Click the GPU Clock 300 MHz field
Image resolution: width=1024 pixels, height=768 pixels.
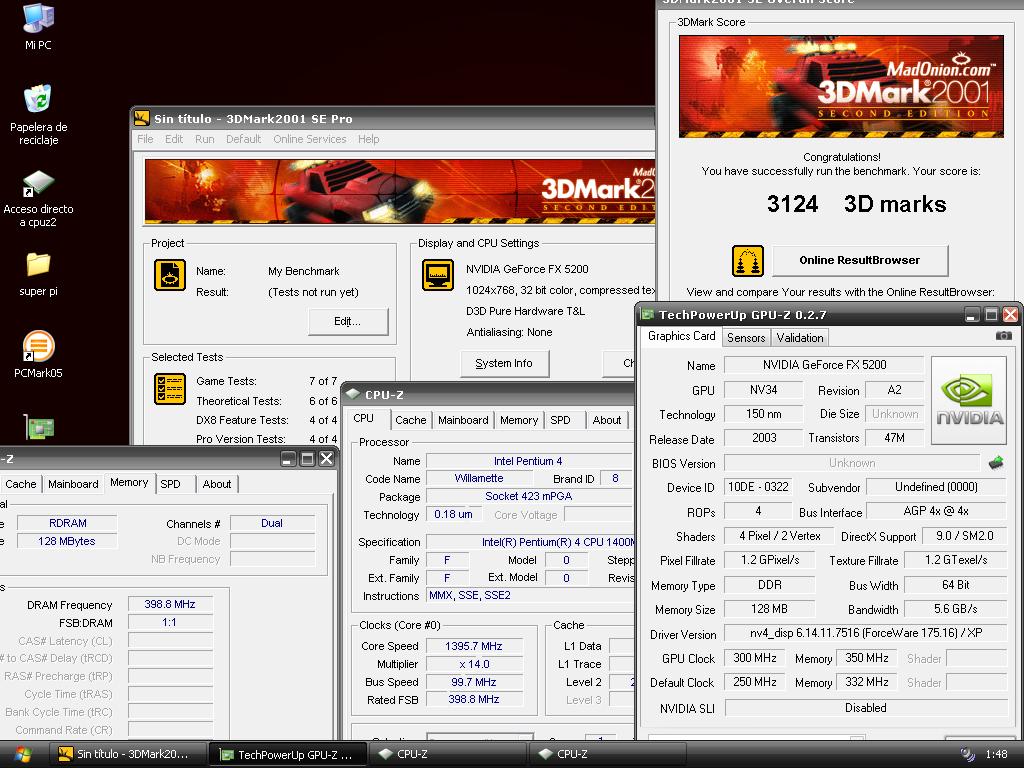(x=755, y=658)
